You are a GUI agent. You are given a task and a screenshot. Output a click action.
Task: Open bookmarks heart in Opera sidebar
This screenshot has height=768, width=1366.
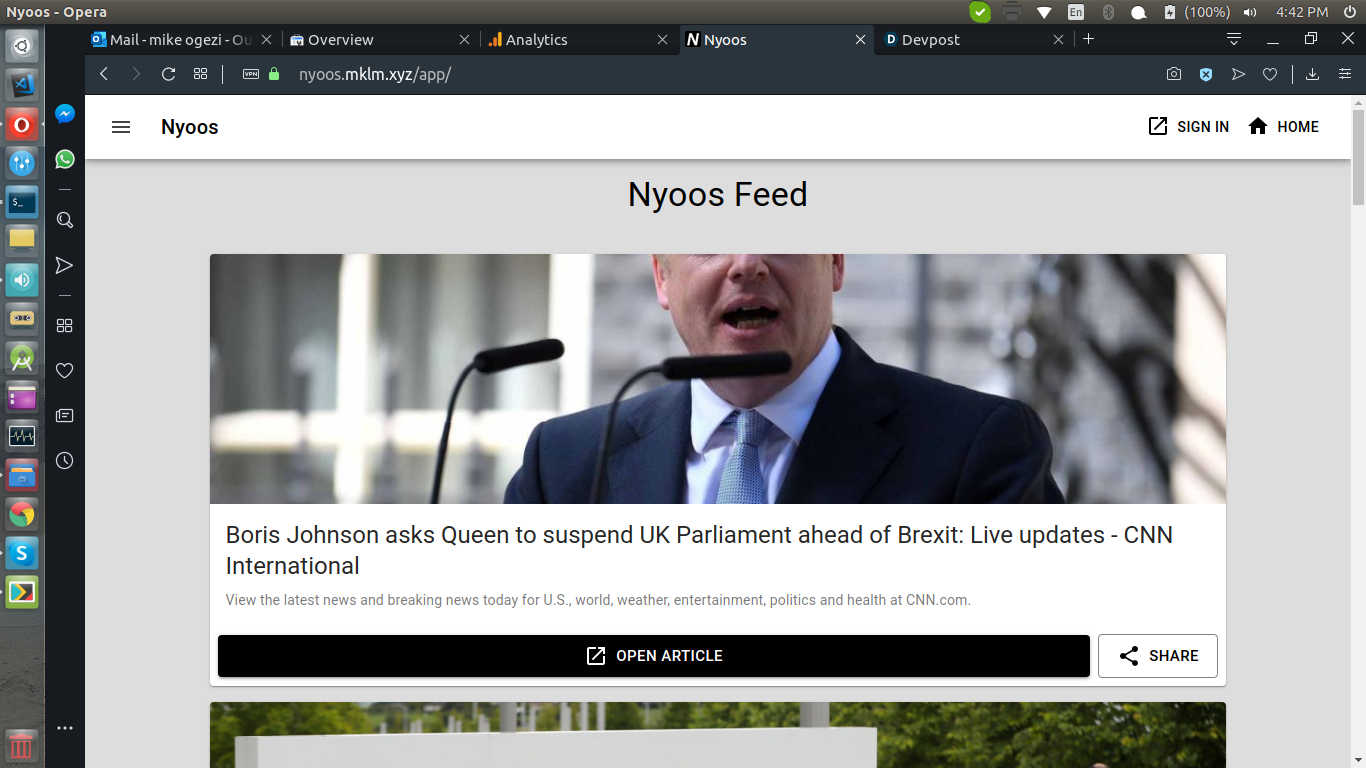pyautogui.click(x=65, y=371)
